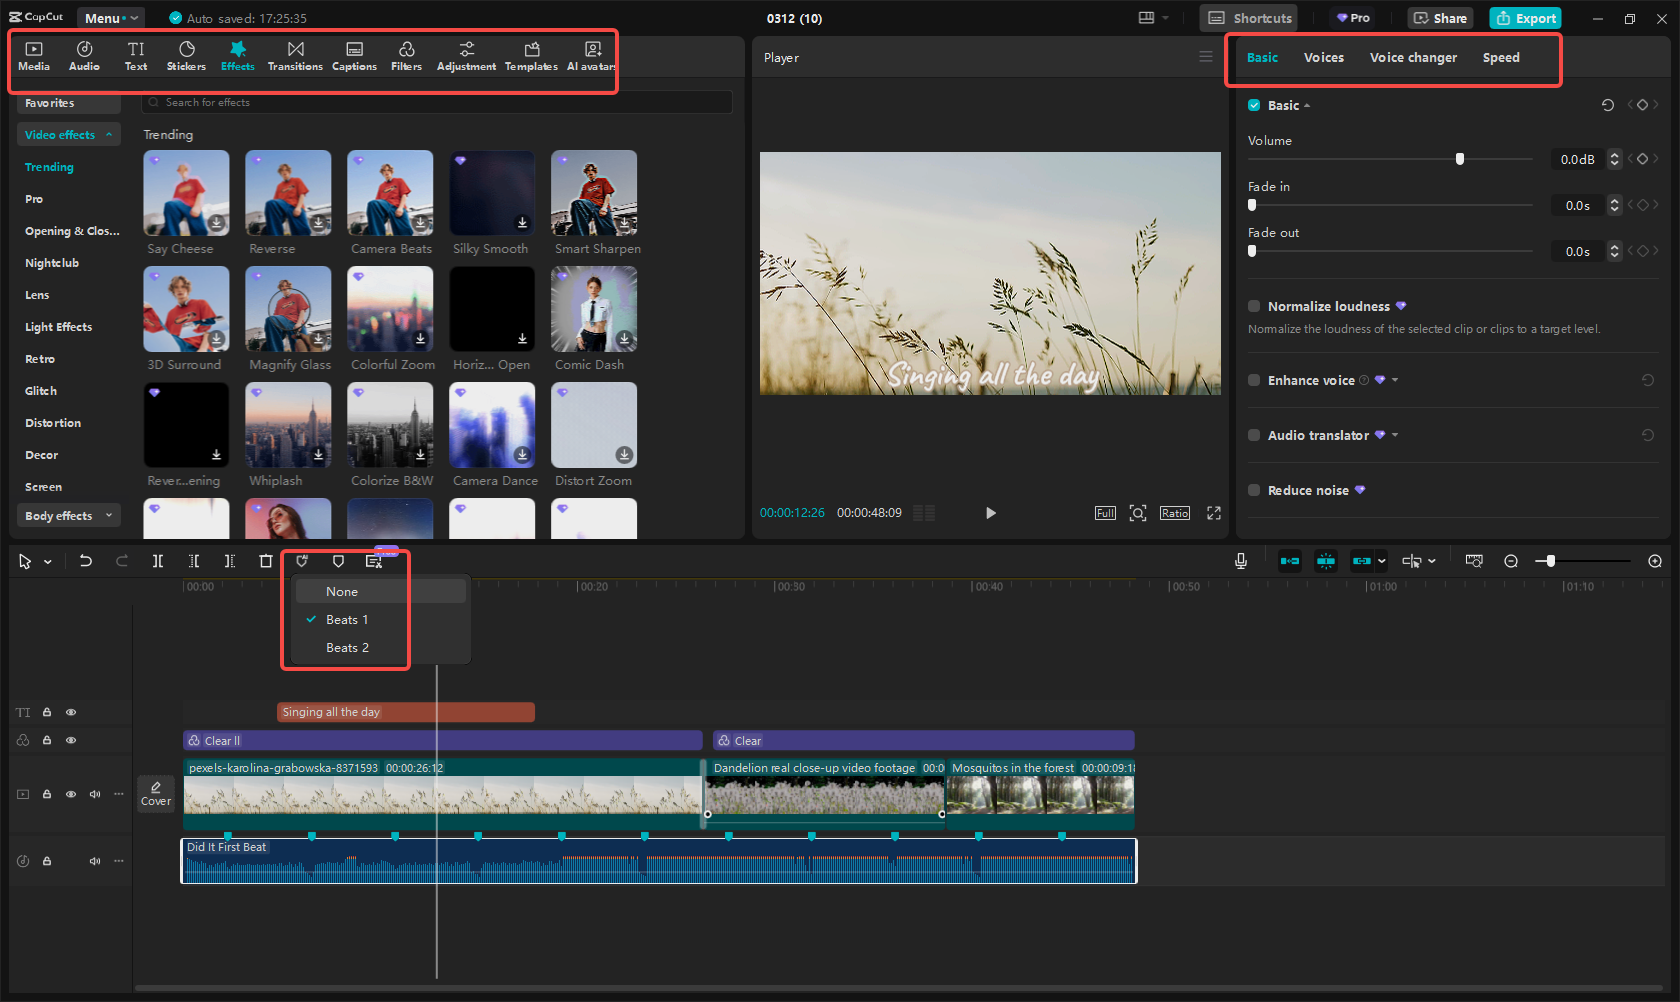Adjust the Volume slider handle
1680x1002 pixels.
tap(1460, 159)
